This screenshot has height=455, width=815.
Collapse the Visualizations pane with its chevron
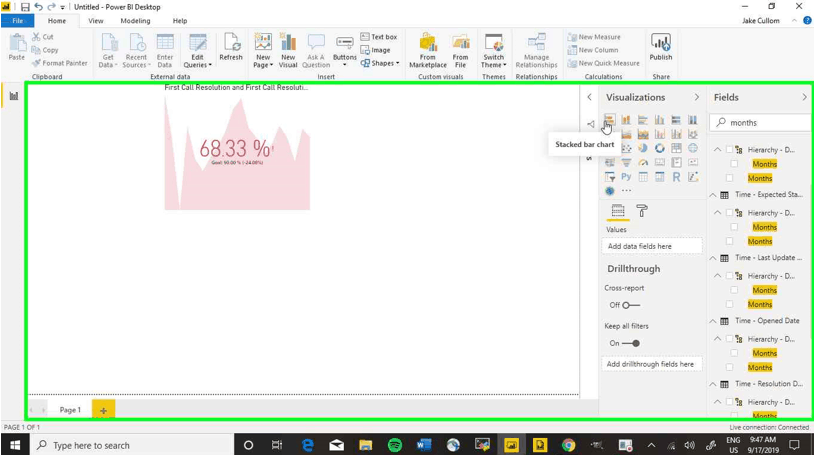(x=696, y=97)
